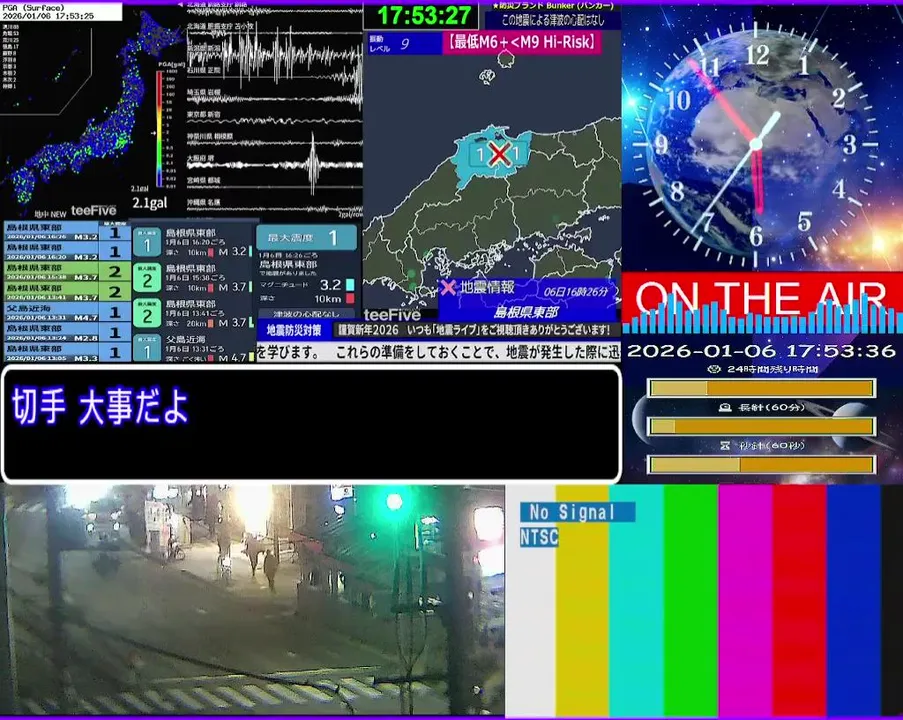Screen dimensions: 903x720
Task: Click the cyan bar of the test pattern
Action: [x=636, y=600]
